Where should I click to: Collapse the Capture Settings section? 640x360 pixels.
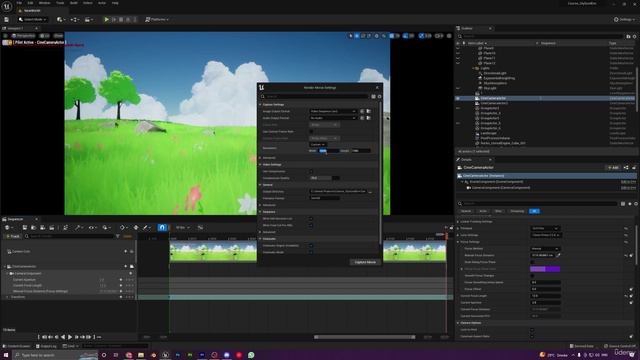[260, 104]
